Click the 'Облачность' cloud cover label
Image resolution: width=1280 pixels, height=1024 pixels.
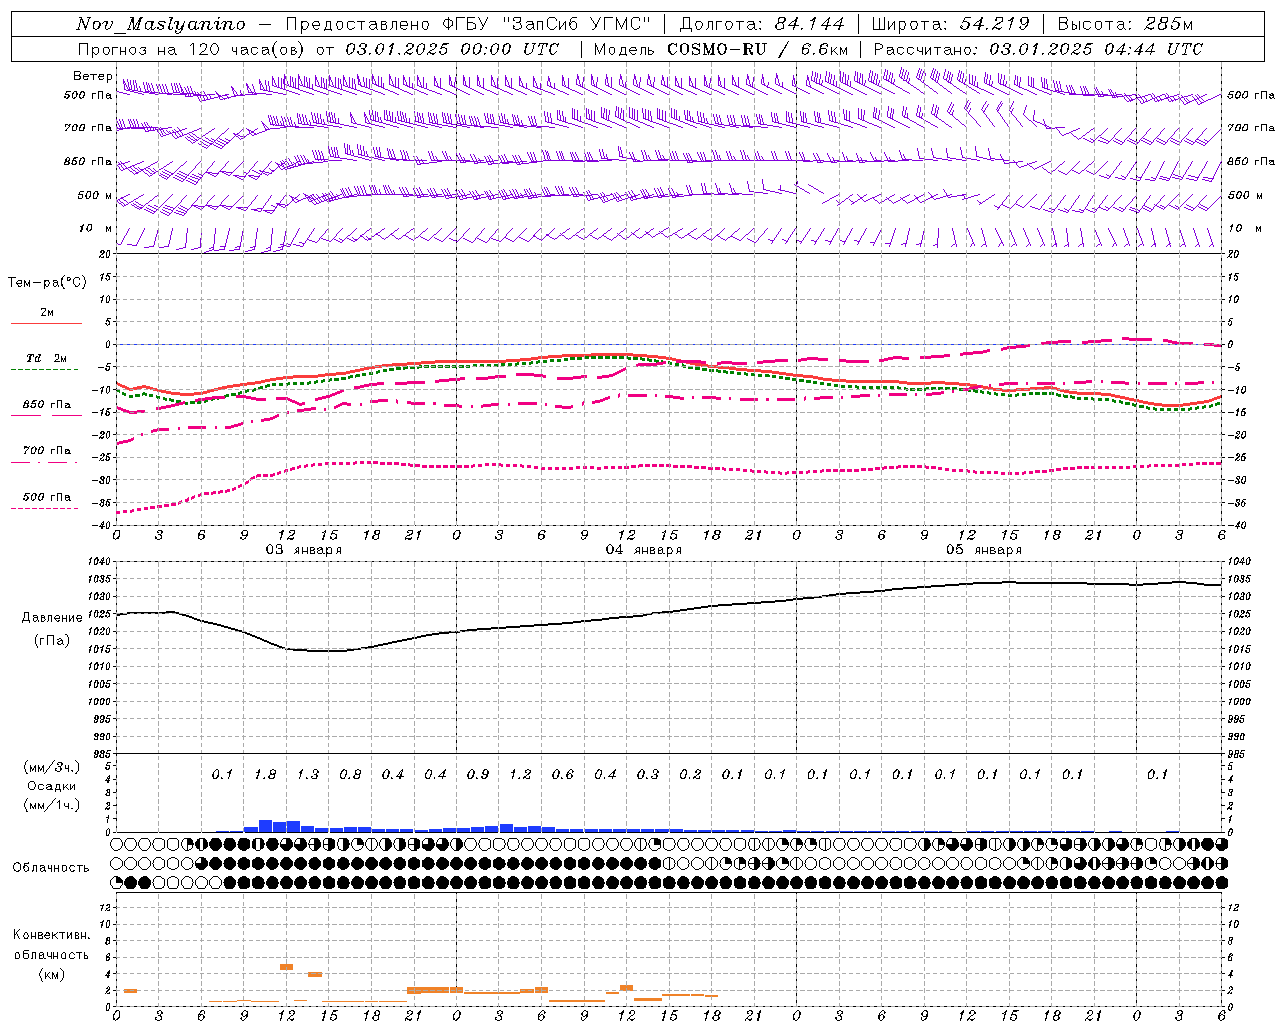point(51,867)
